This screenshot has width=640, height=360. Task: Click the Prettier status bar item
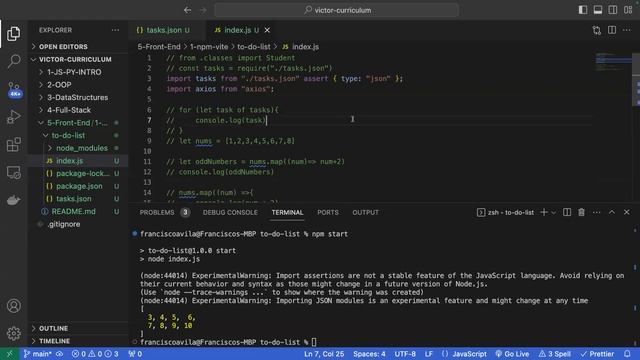coord(597,354)
